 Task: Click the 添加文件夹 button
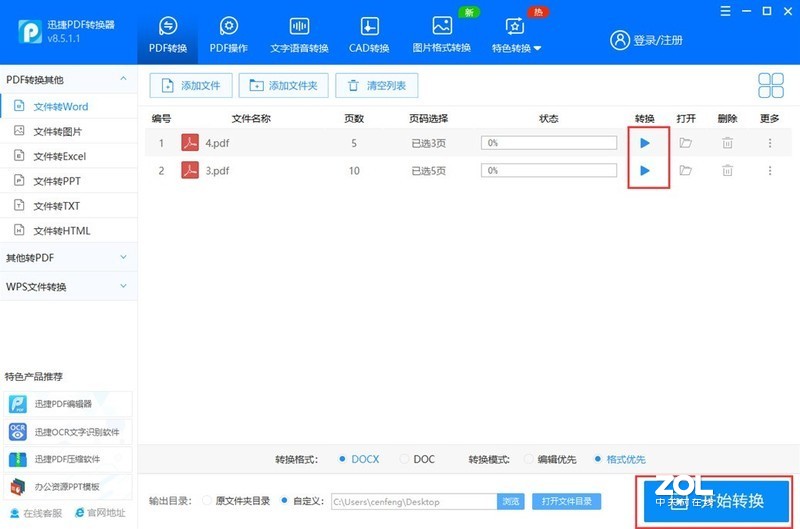pyautogui.click(x=283, y=85)
